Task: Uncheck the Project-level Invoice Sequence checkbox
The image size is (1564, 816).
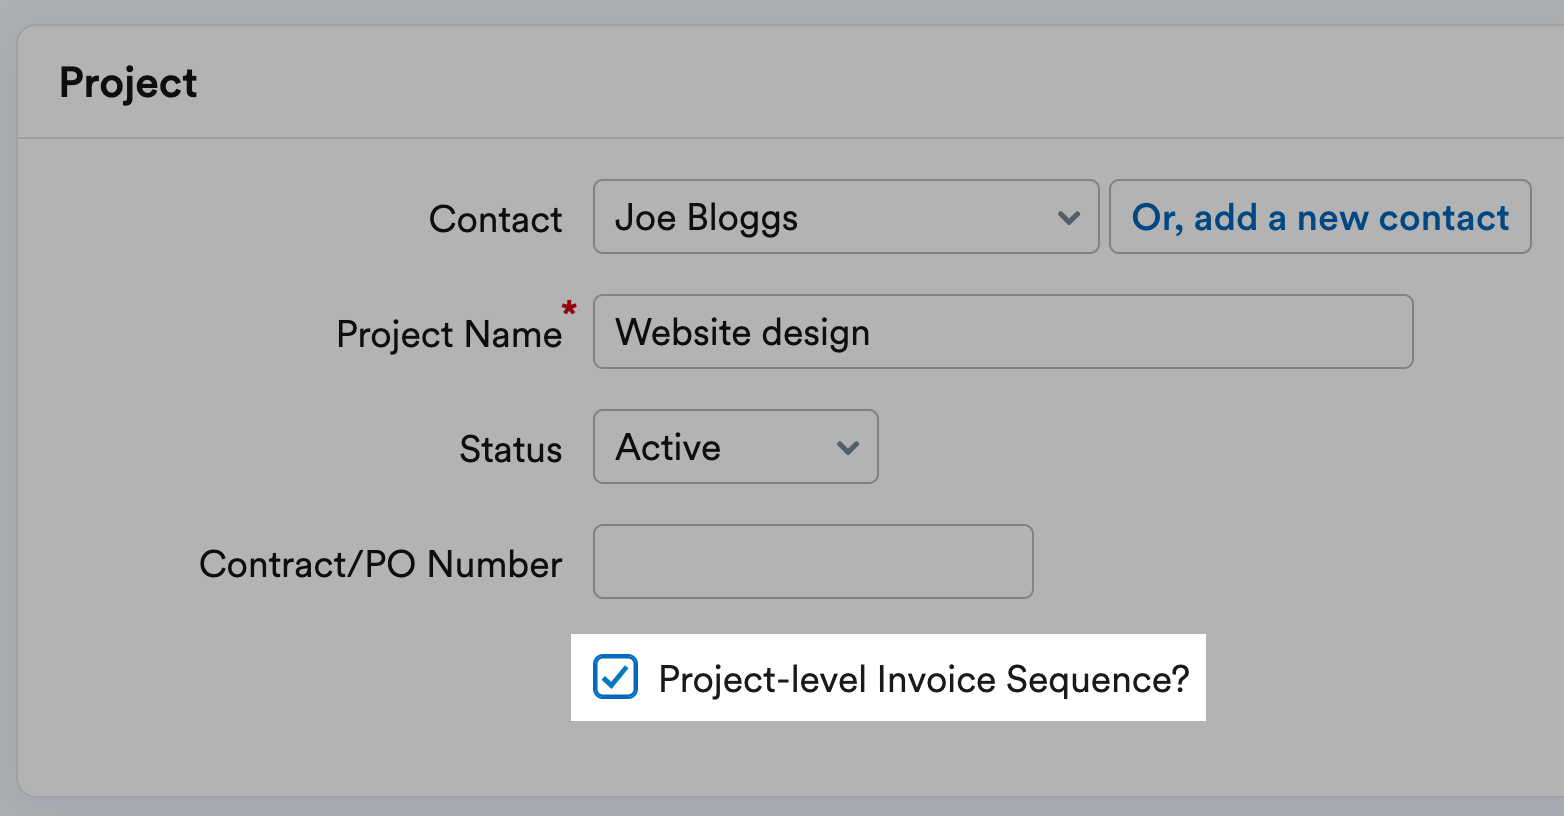Action: pyautogui.click(x=615, y=677)
